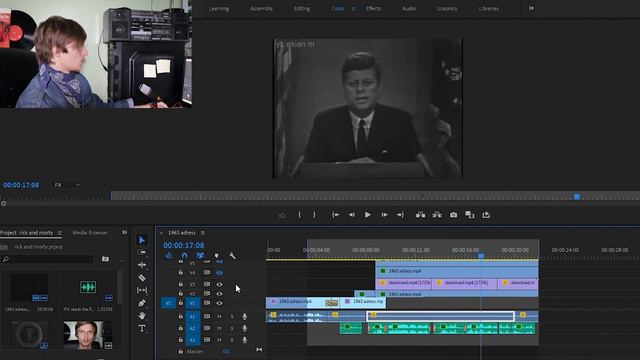Switch to Graphics workspace
The image size is (640, 360).
click(447, 9)
